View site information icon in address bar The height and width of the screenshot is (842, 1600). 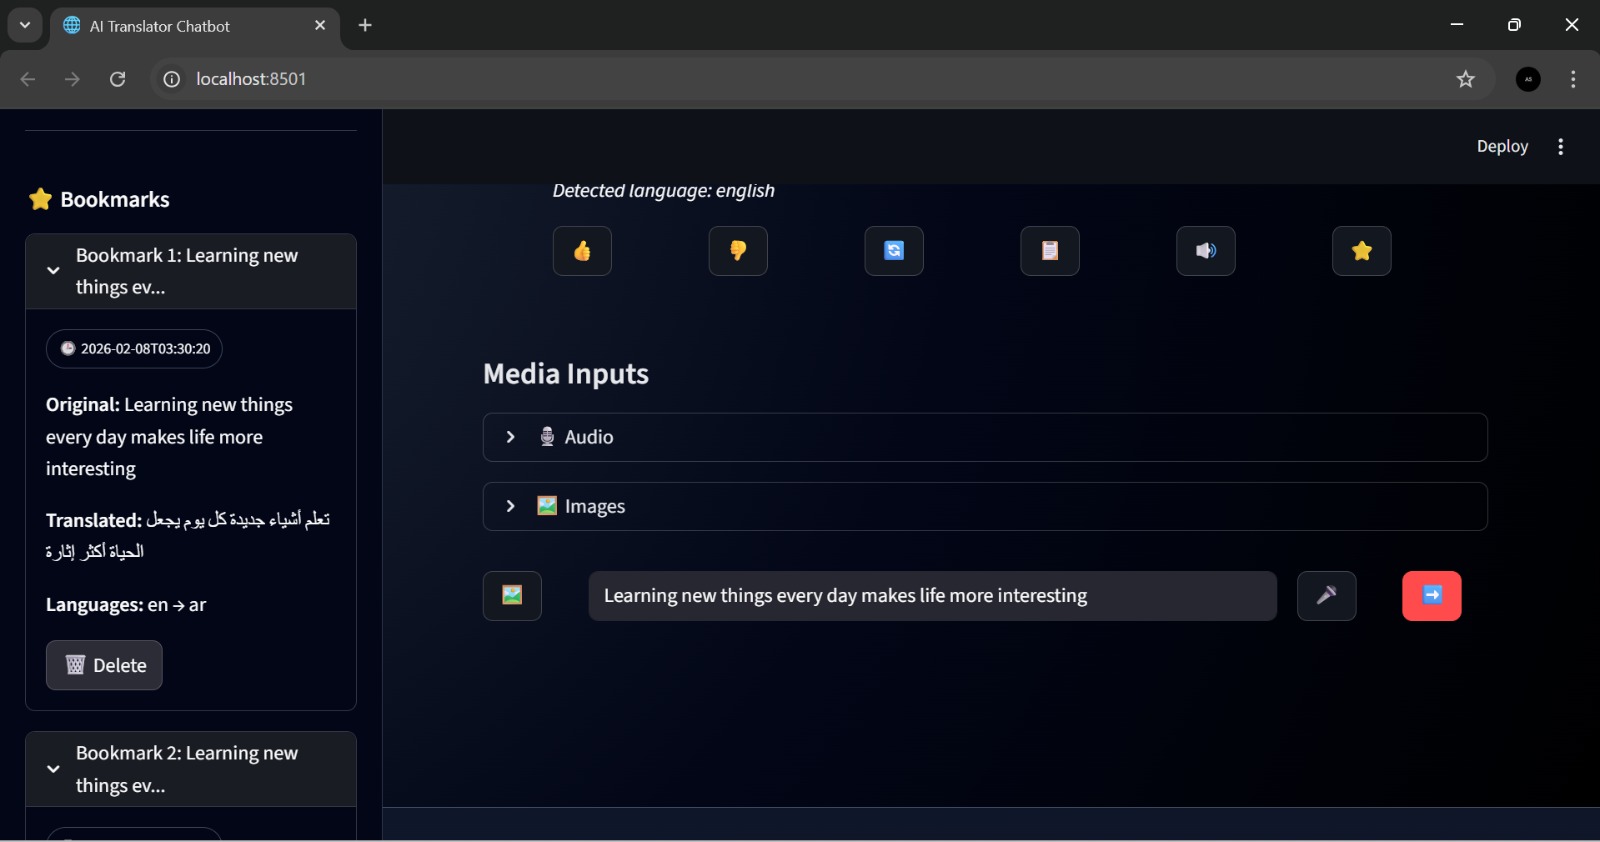(172, 79)
